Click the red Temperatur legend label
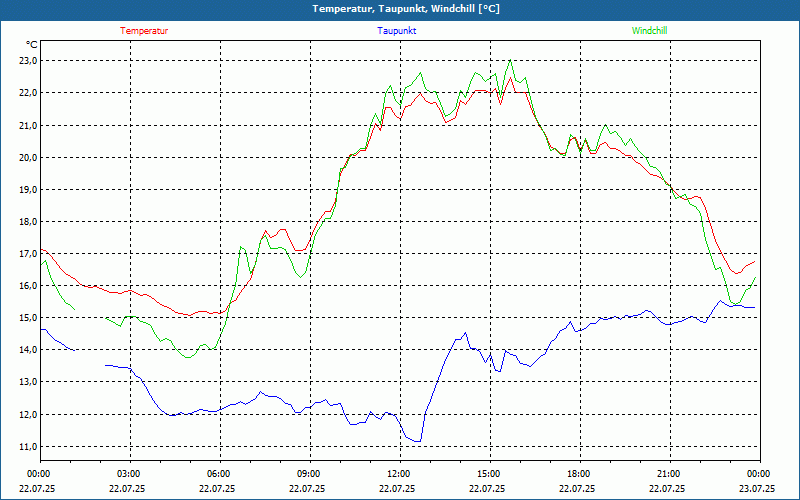 (x=144, y=31)
